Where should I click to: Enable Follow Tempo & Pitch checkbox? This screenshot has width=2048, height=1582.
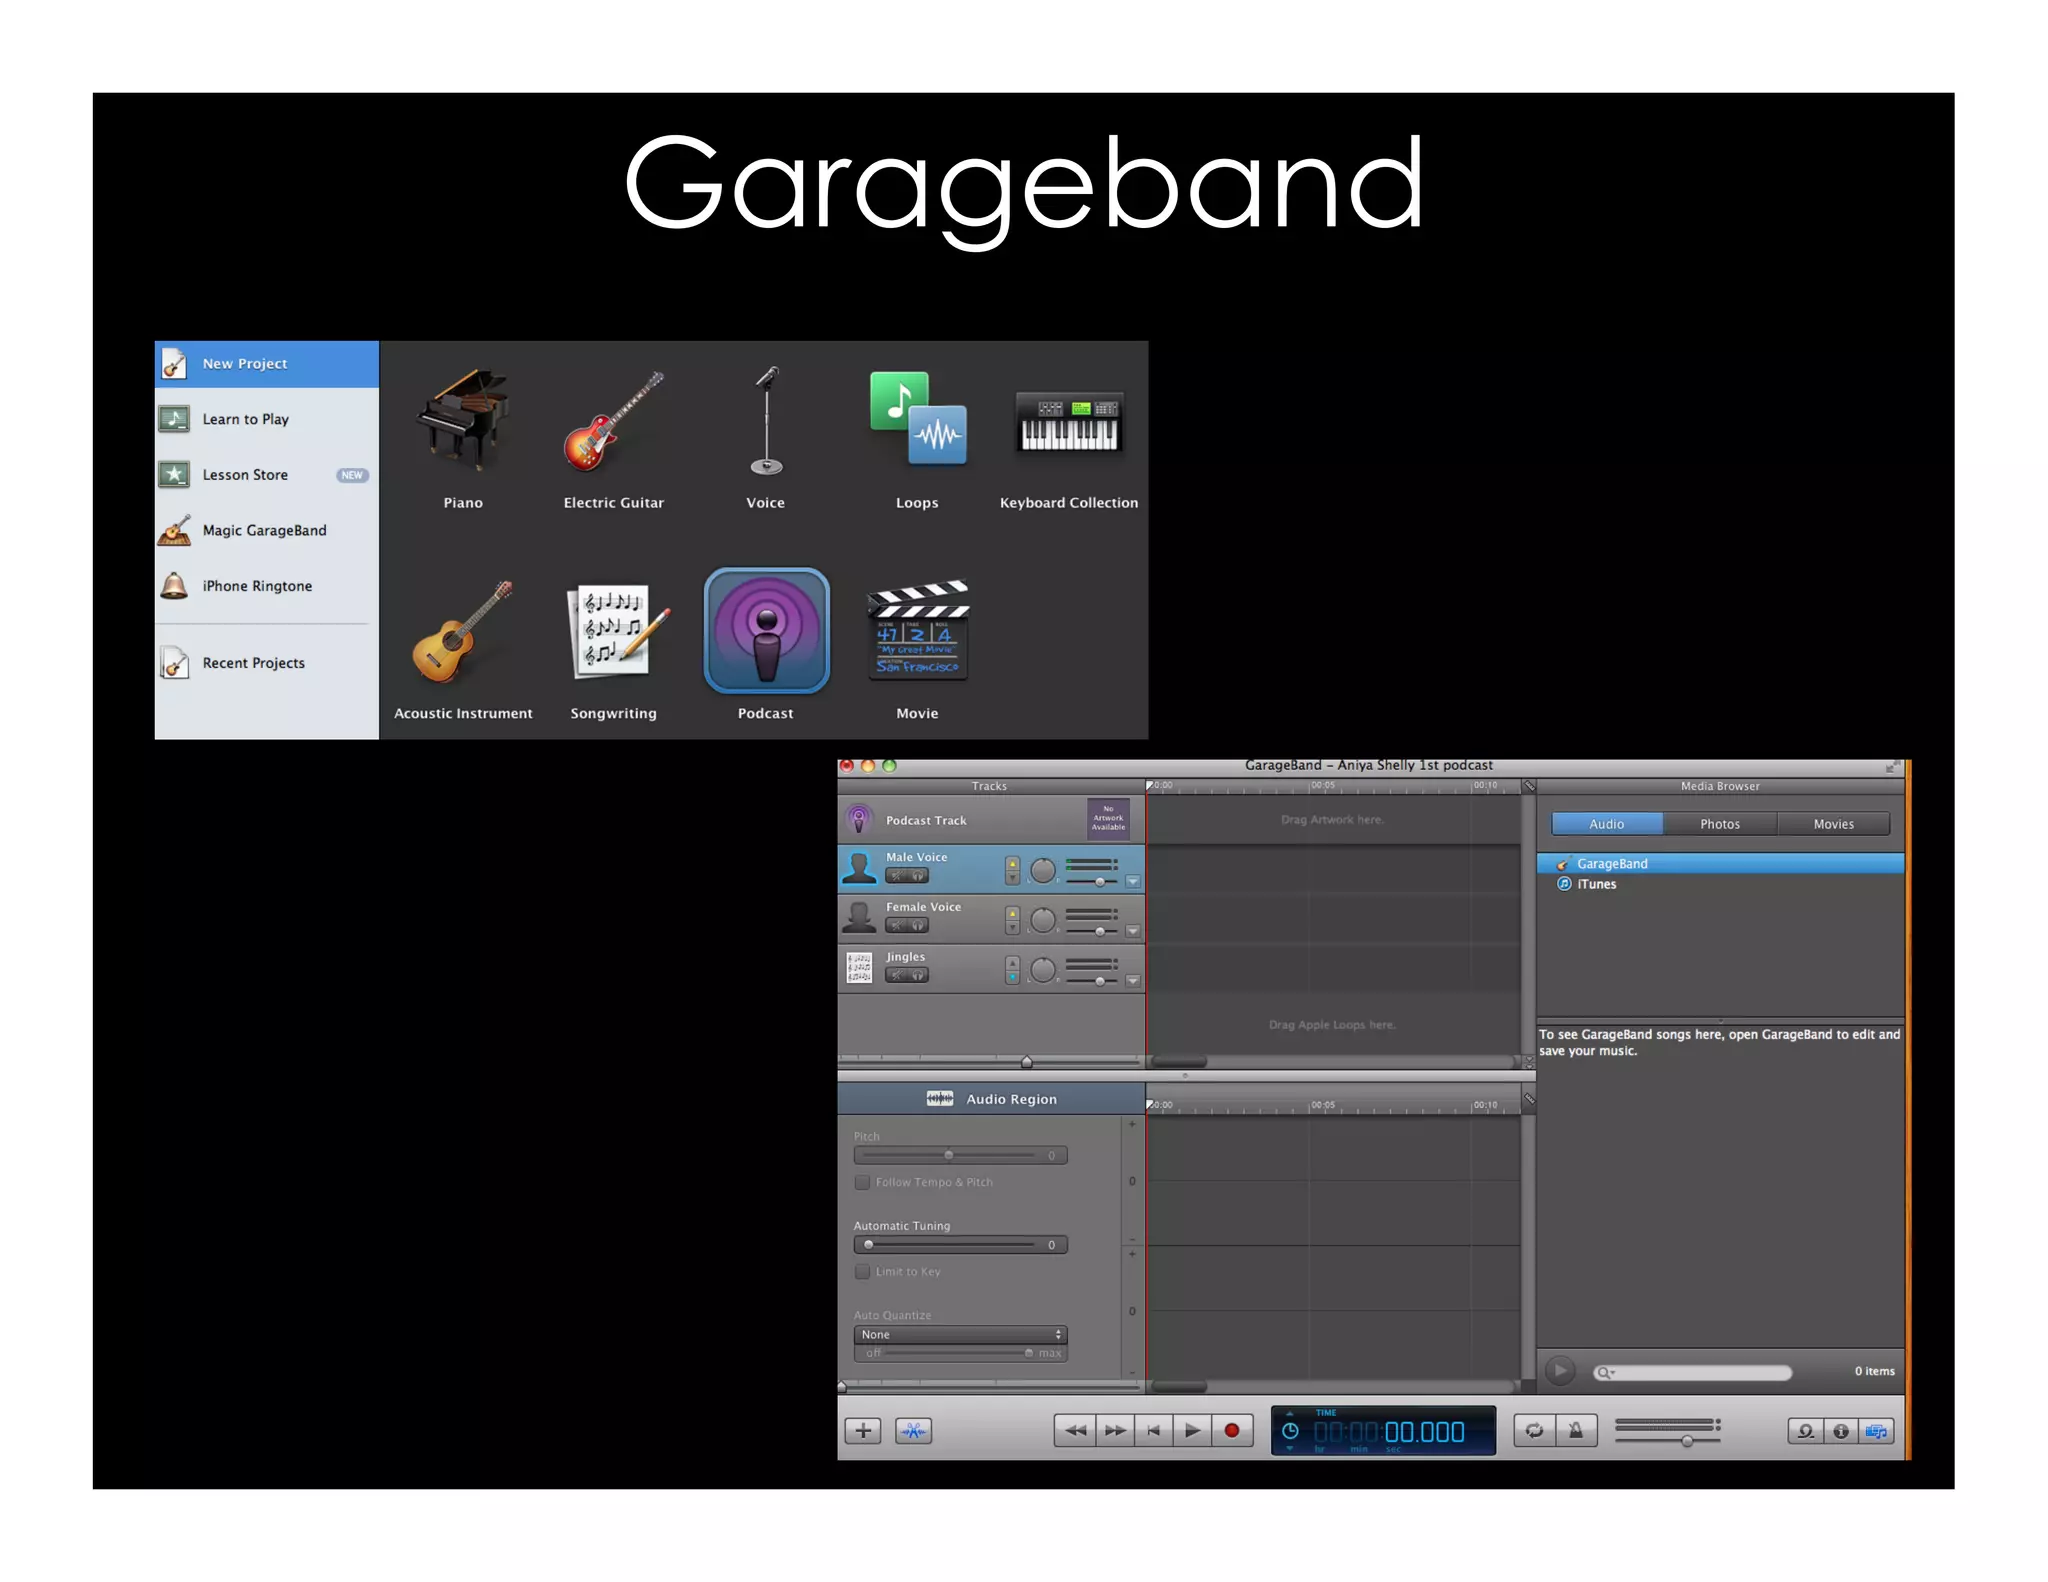pyautogui.click(x=862, y=1182)
